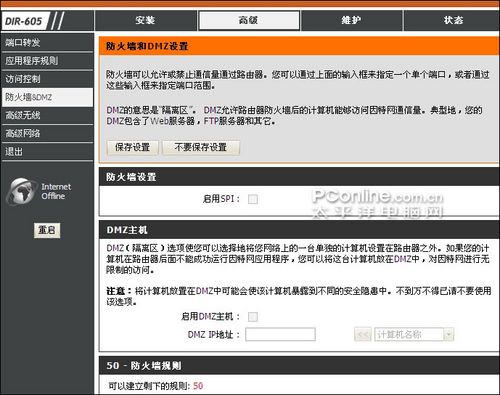This screenshot has width=500, height=395.
Task: Switch to the 维护 (Maintenance) tab
Action: coord(352,20)
